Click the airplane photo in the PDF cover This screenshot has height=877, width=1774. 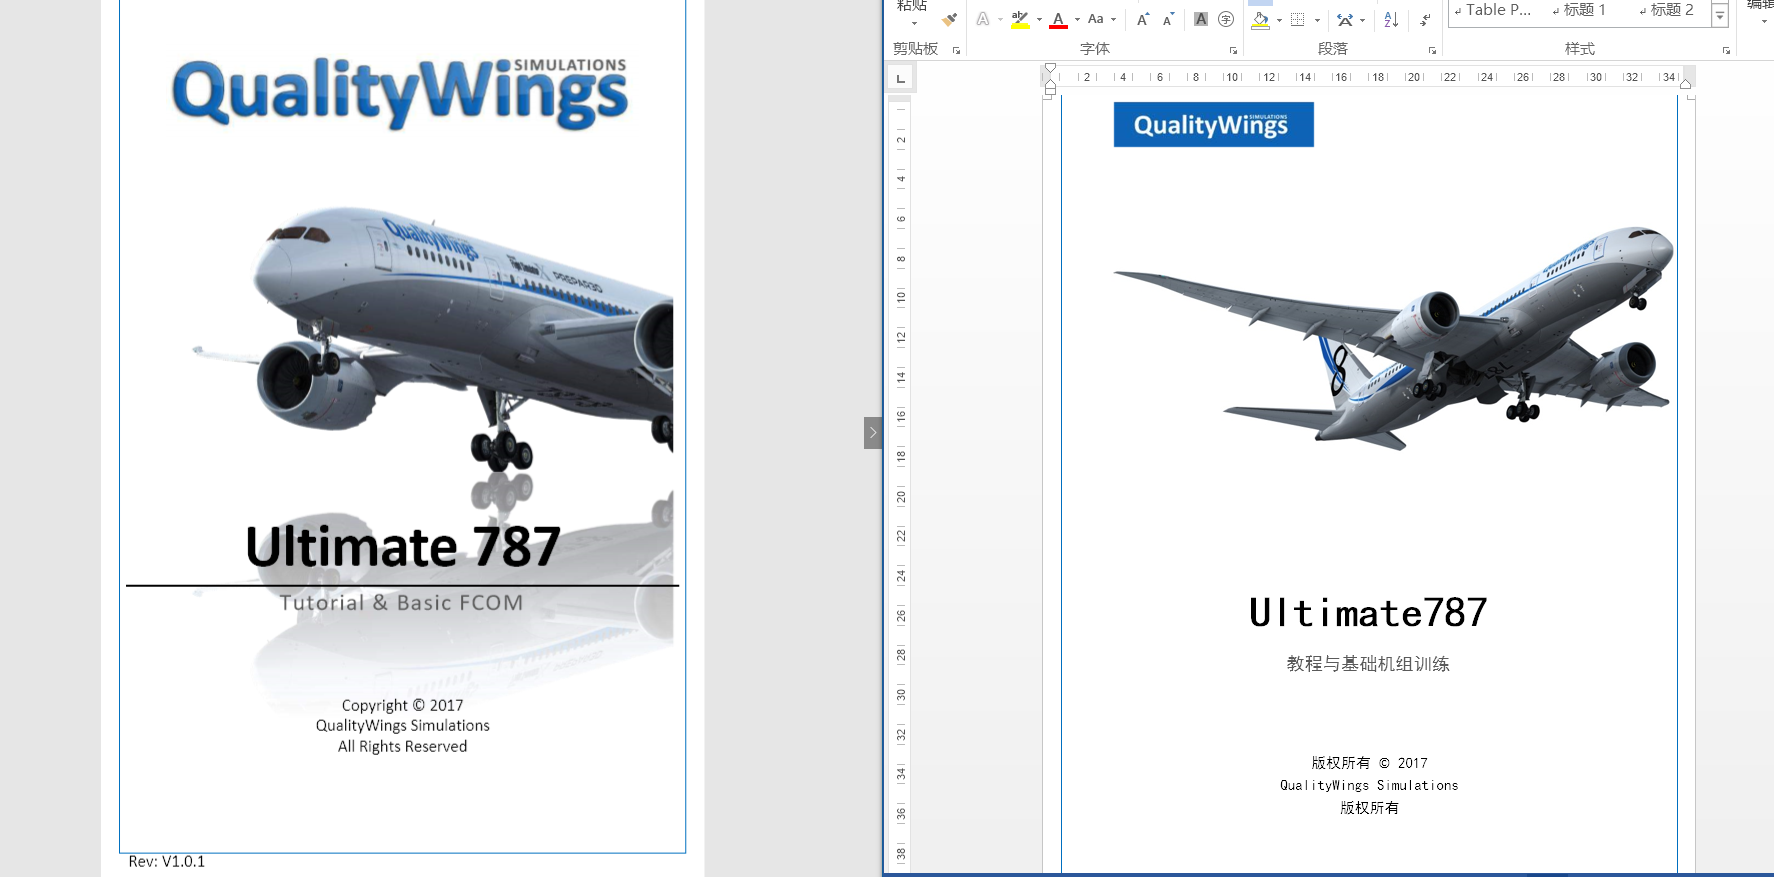coord(433,340)
